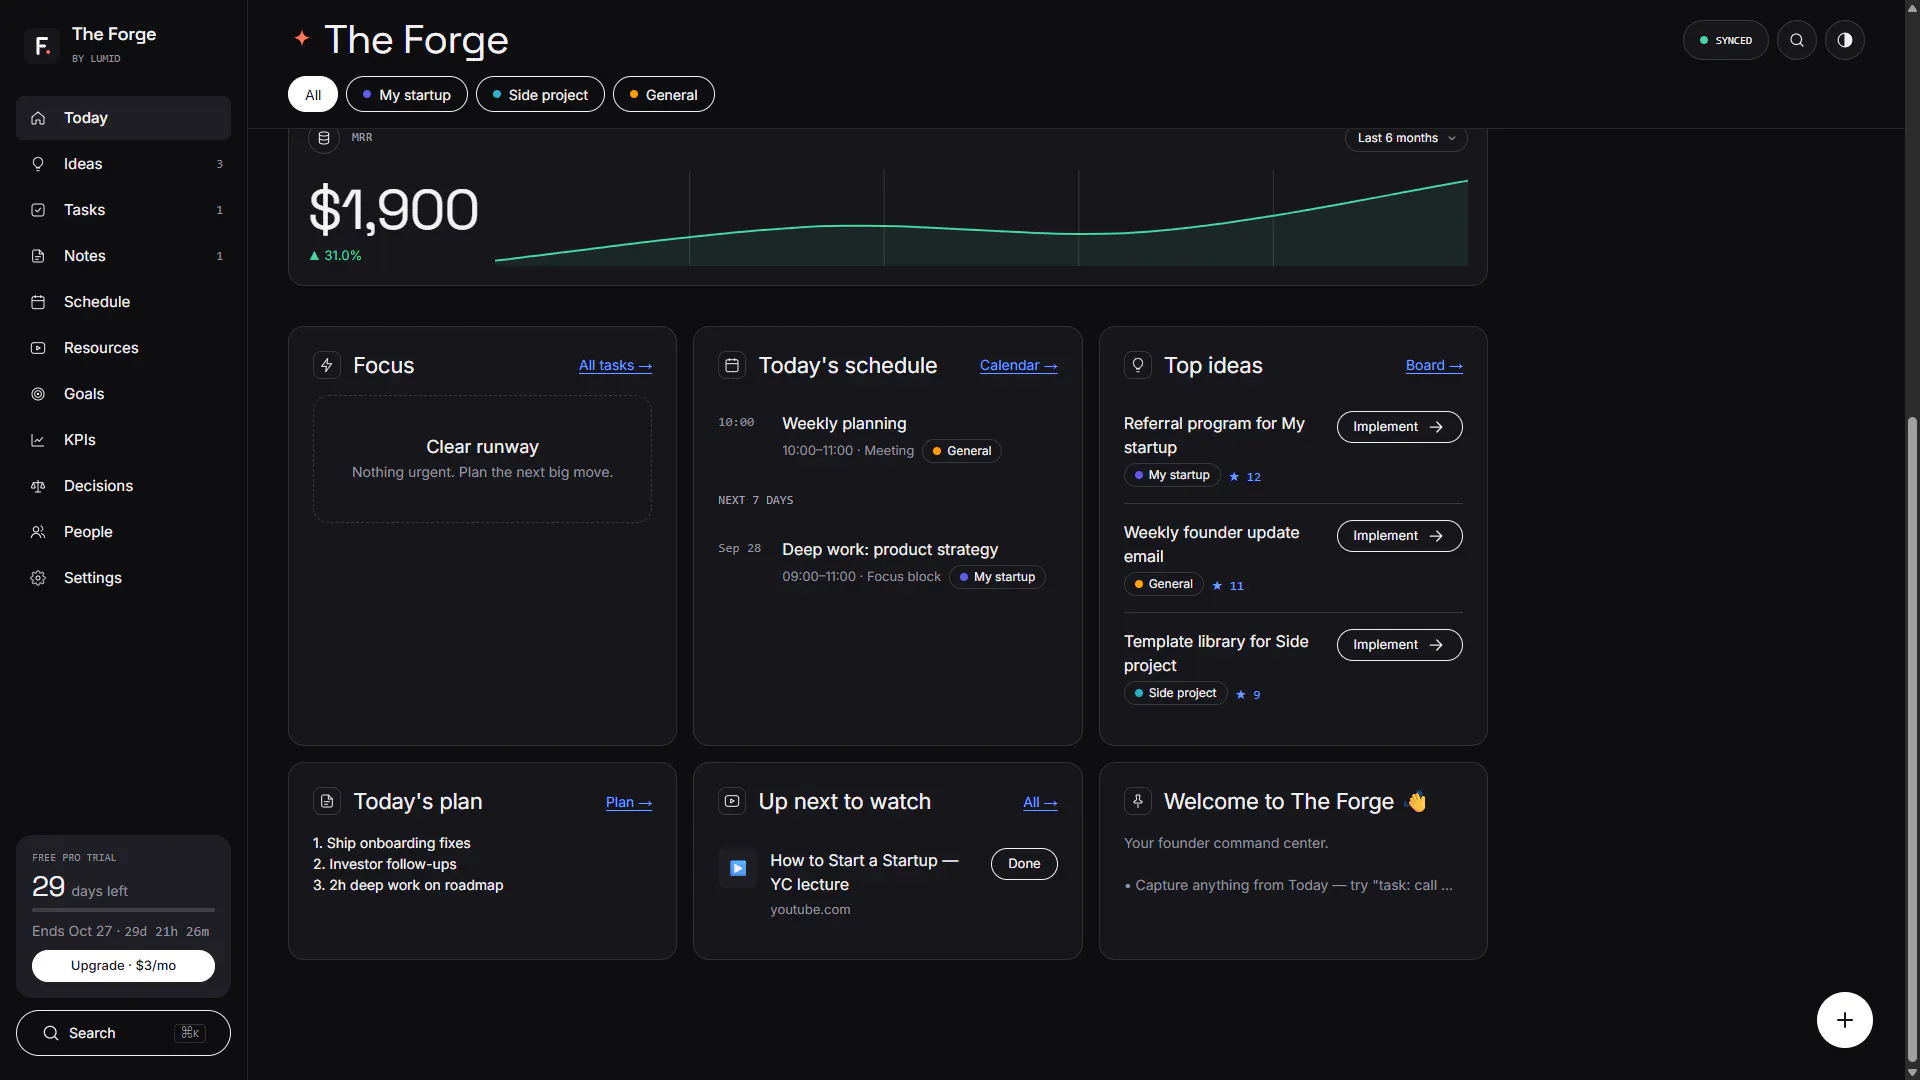1920x1080 pixels.
Task: Click the Up next to watch play icon
Action: coord(732,801)
